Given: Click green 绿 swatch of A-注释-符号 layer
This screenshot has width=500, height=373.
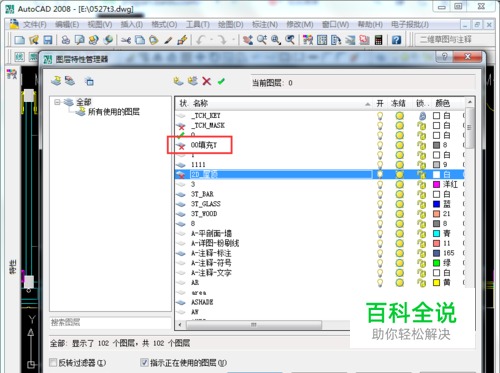Looking at the screenshot, I should click(x=436, y=263).
